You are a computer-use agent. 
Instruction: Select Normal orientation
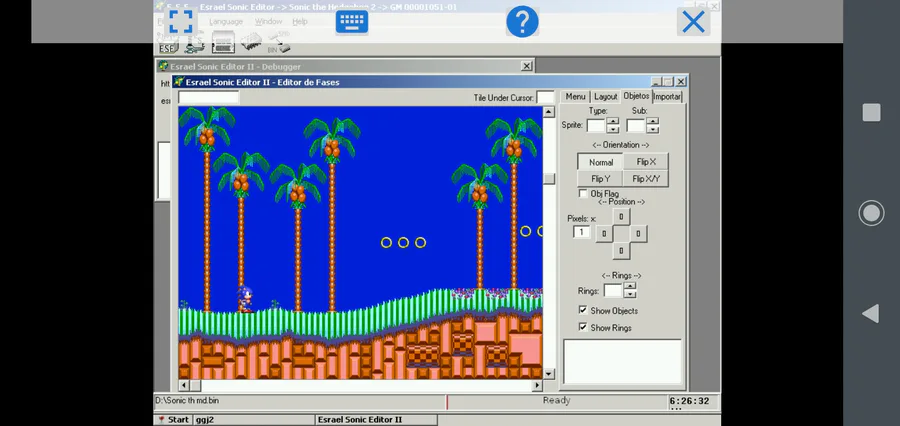[600, 162]
